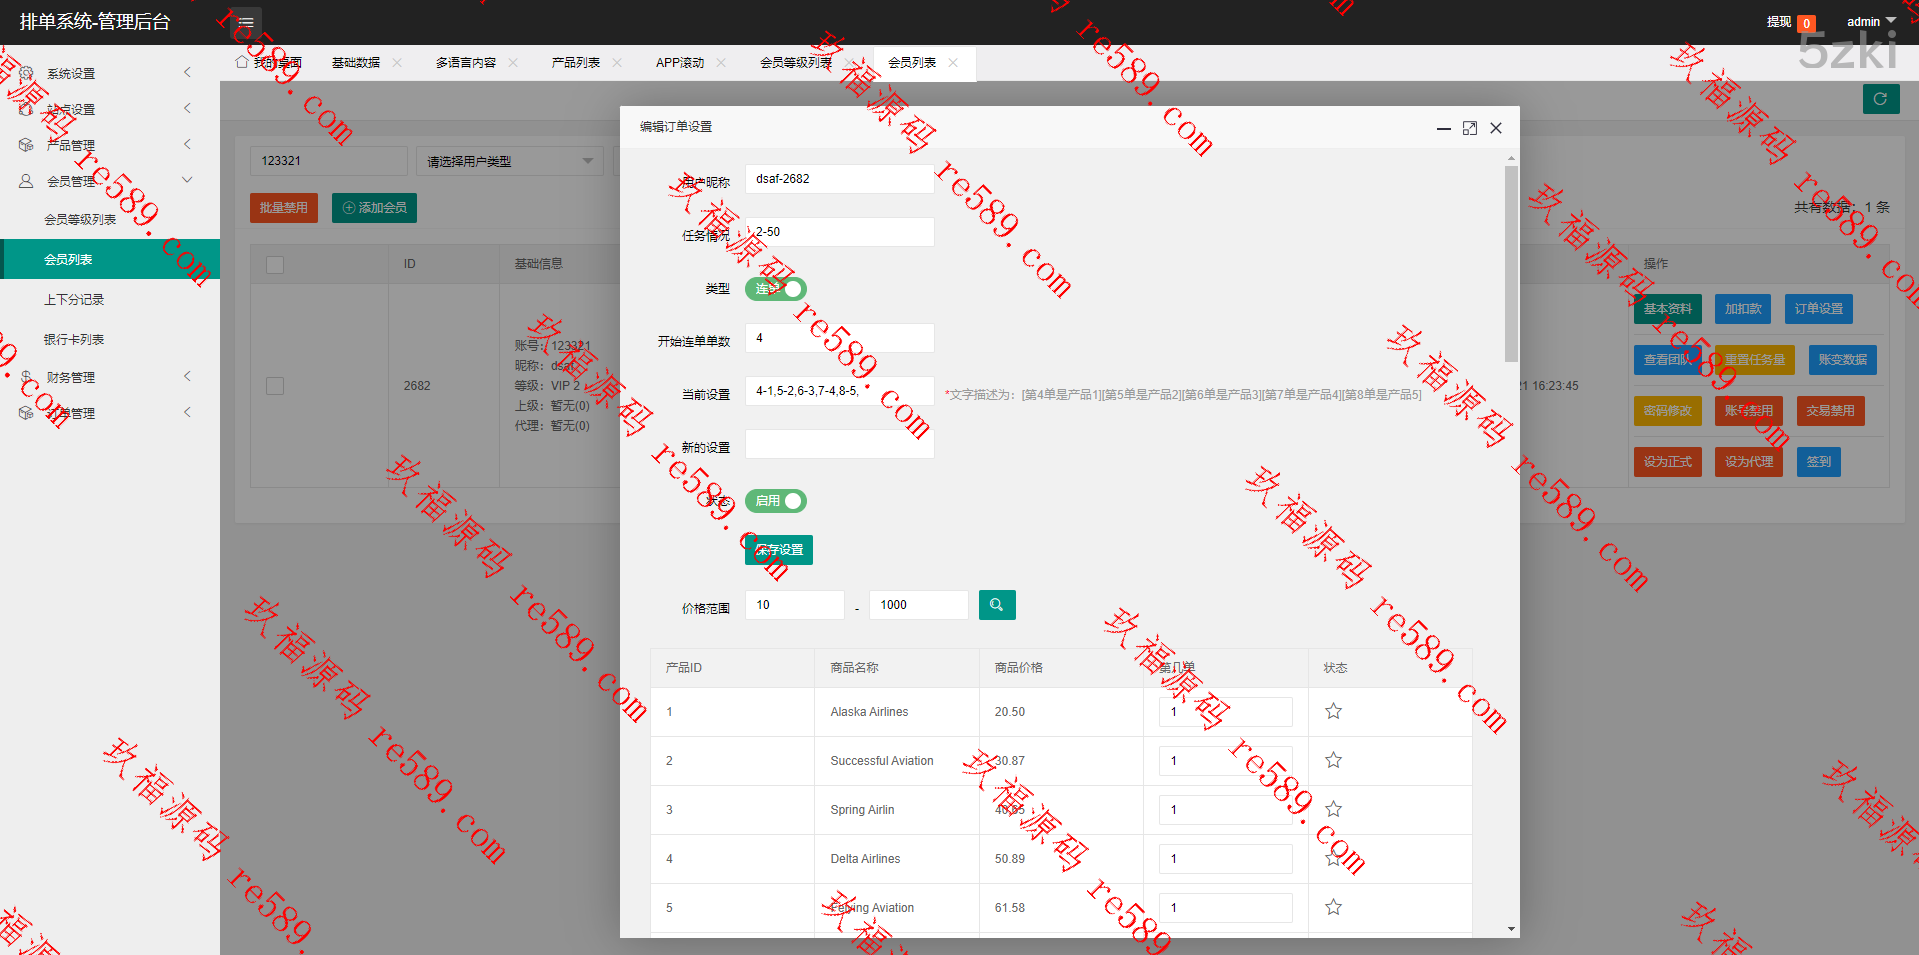Click the 新的设置 input field
Viewport: 1919px width, 955px height.
pos(839,444)
